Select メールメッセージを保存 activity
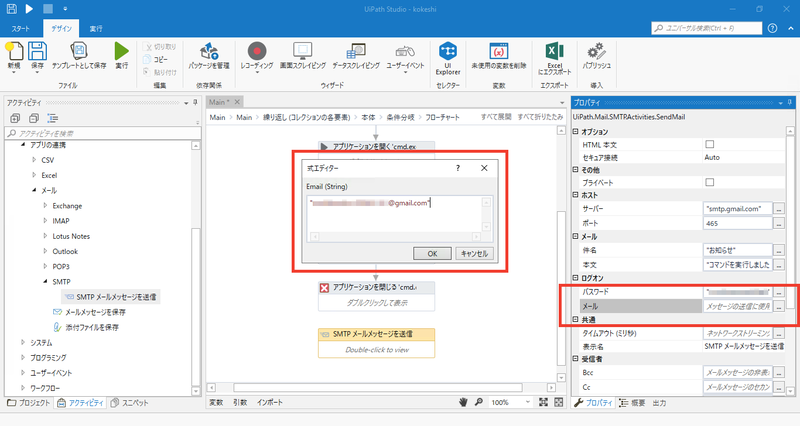This screenshot has height=426, width=800. (x=89, y=312)
